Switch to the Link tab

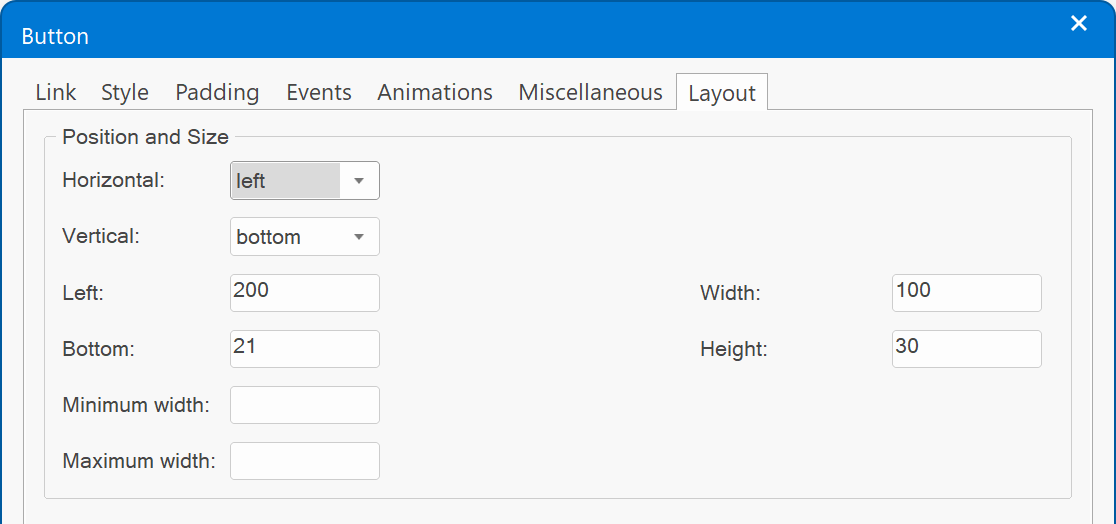[56, 93]
